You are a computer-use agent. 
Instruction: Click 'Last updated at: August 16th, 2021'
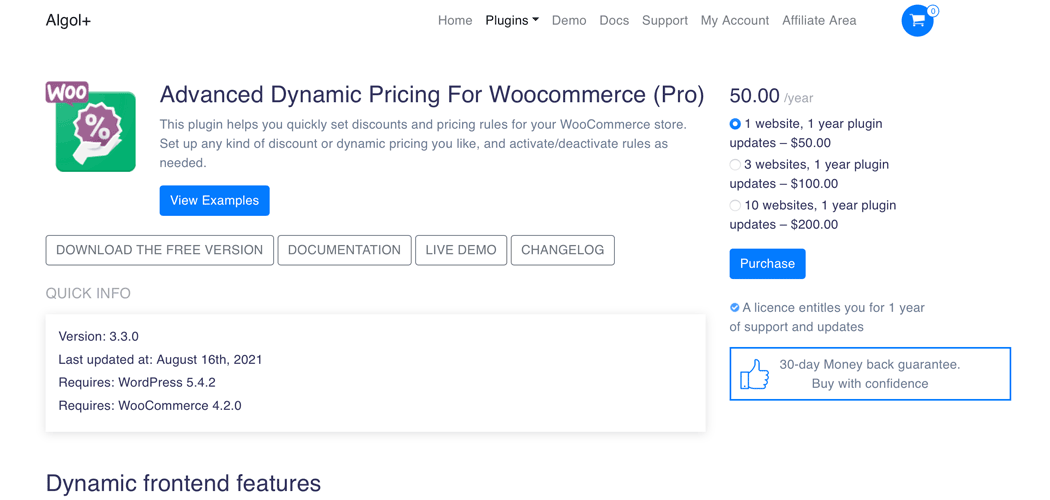coord(160,359)
